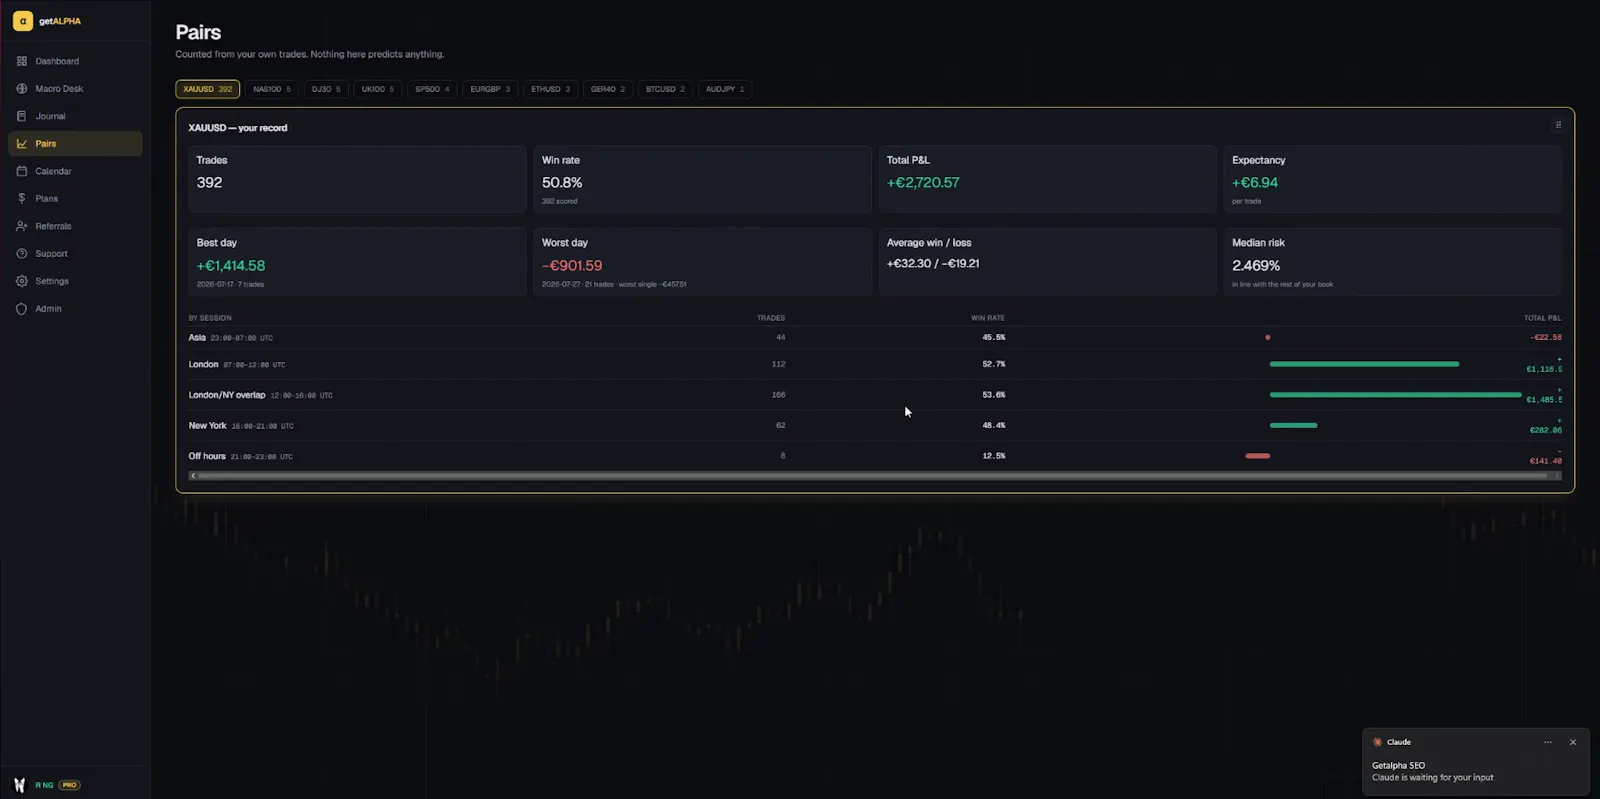This screenshot has height=799, width=1600.
Task: Open Support via the help icon
Action: [22, 254]
